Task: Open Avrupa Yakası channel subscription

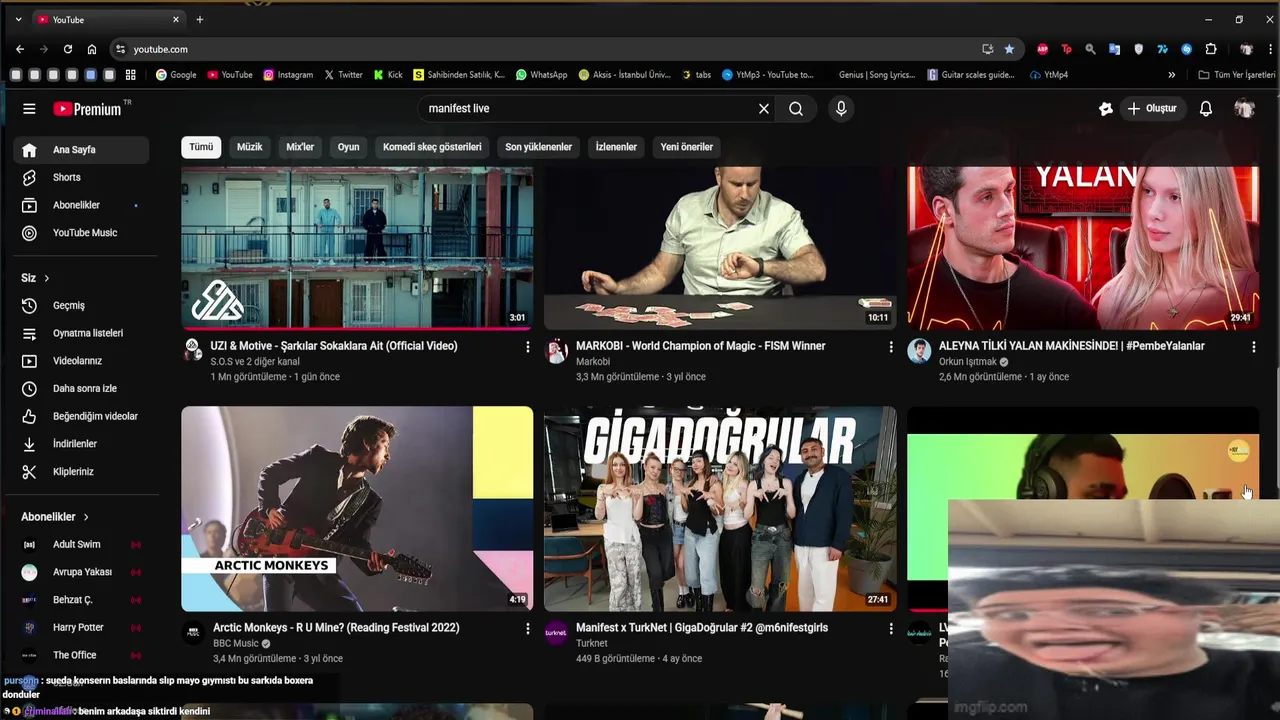Action: click(x=81, y=572)
